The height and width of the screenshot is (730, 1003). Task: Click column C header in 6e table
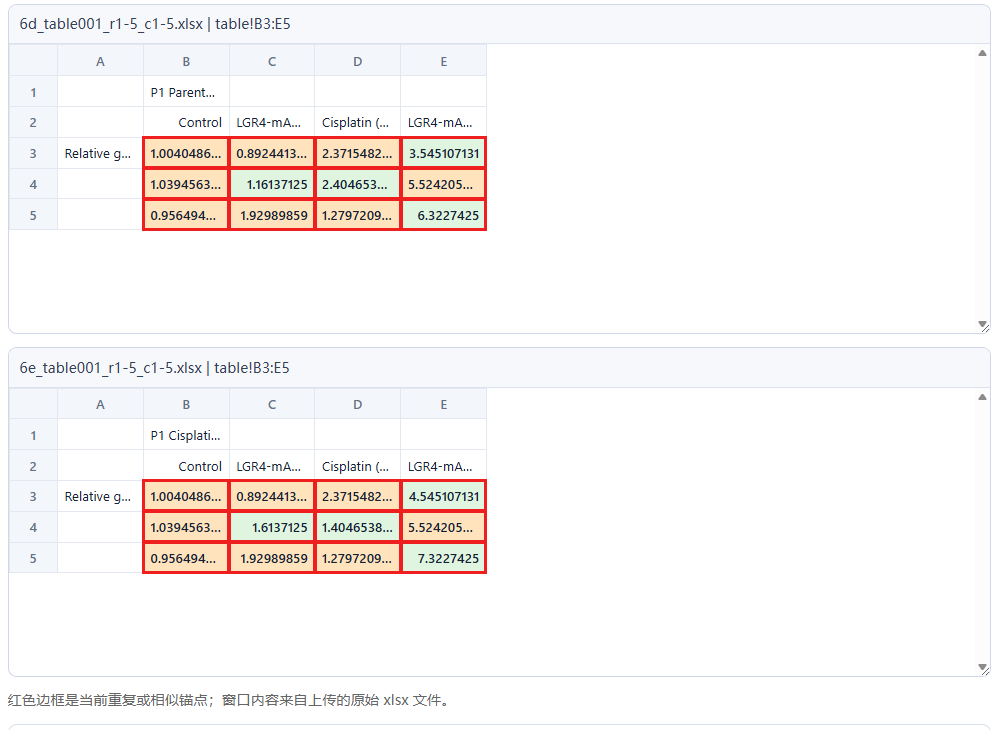[x=272, y=404]
